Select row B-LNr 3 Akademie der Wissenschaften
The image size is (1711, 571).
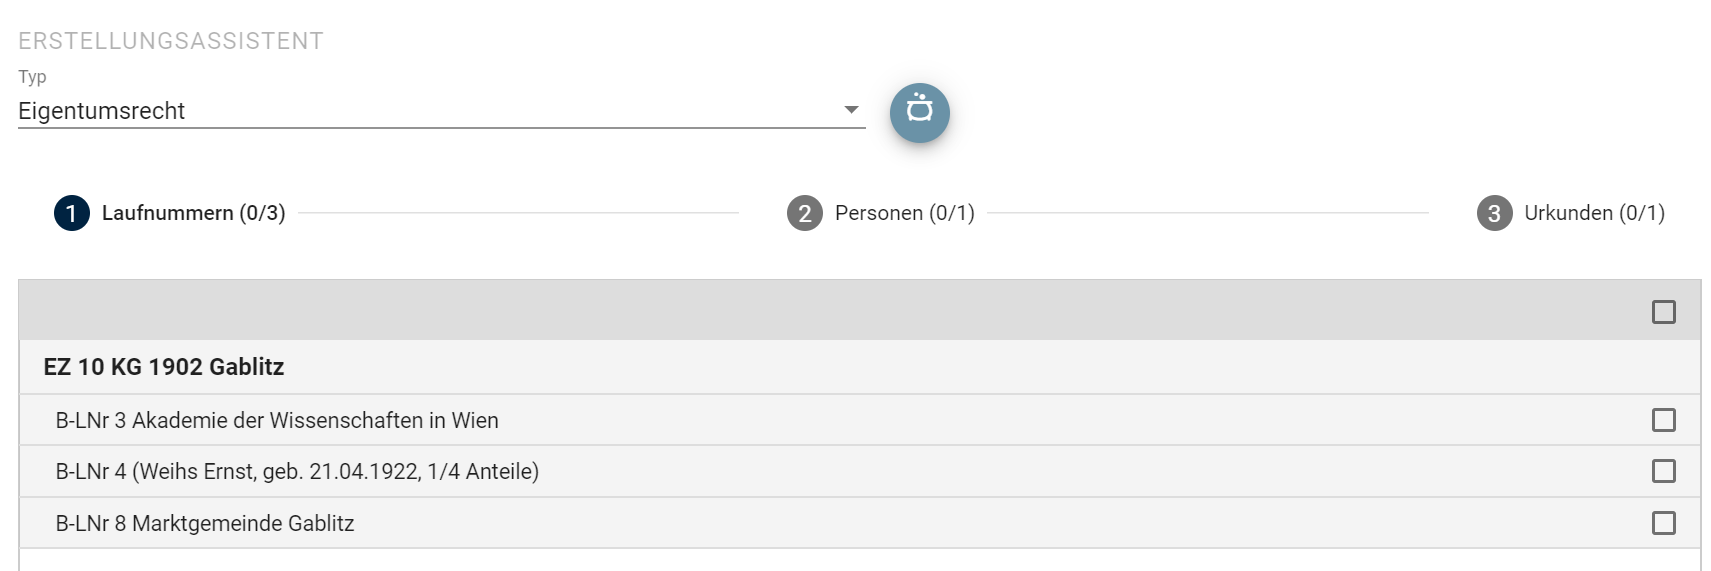pos(860,420)
